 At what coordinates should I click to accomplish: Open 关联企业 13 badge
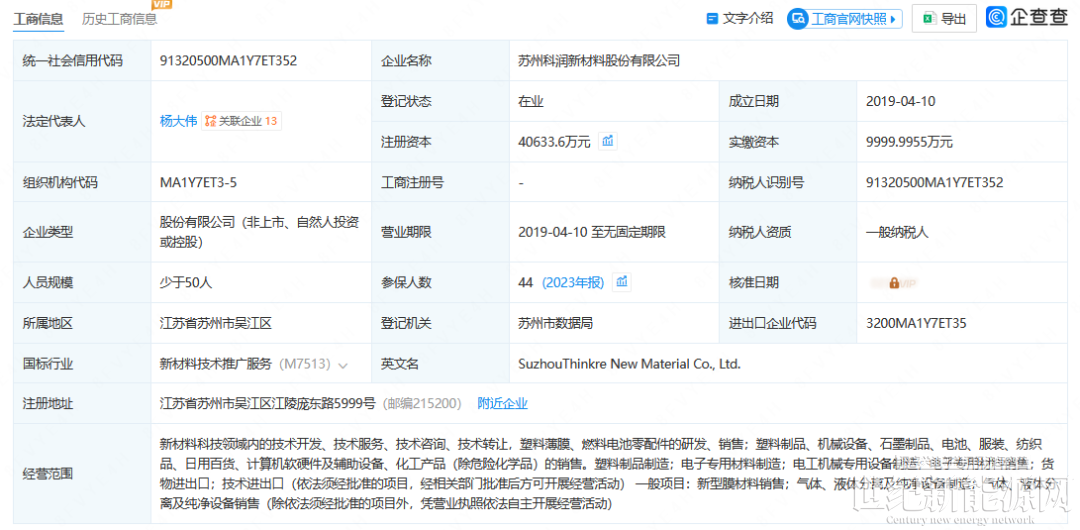pyautogui.click(x=242, y=121)
